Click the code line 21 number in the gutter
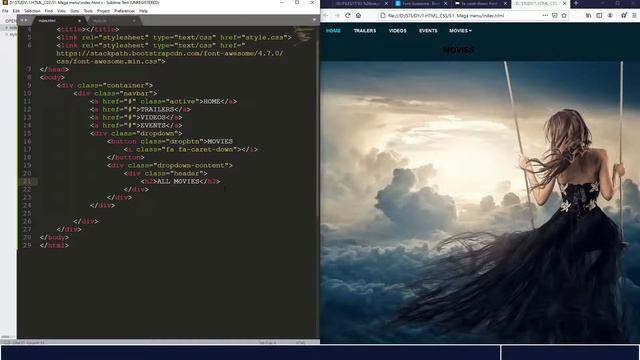640x360 pixels. tap(27, 181)
